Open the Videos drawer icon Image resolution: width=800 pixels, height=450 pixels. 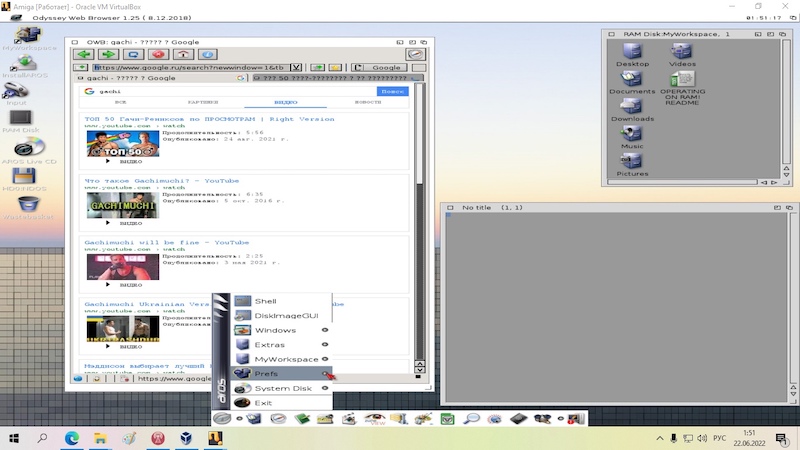pos(682,51)
